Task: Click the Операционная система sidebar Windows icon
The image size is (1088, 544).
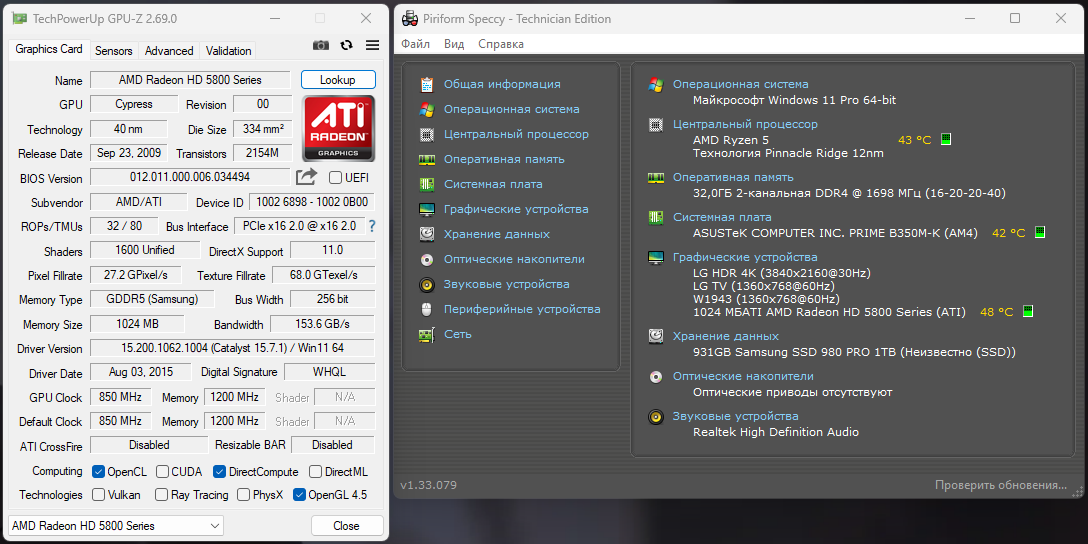Action: pos(427,110)
